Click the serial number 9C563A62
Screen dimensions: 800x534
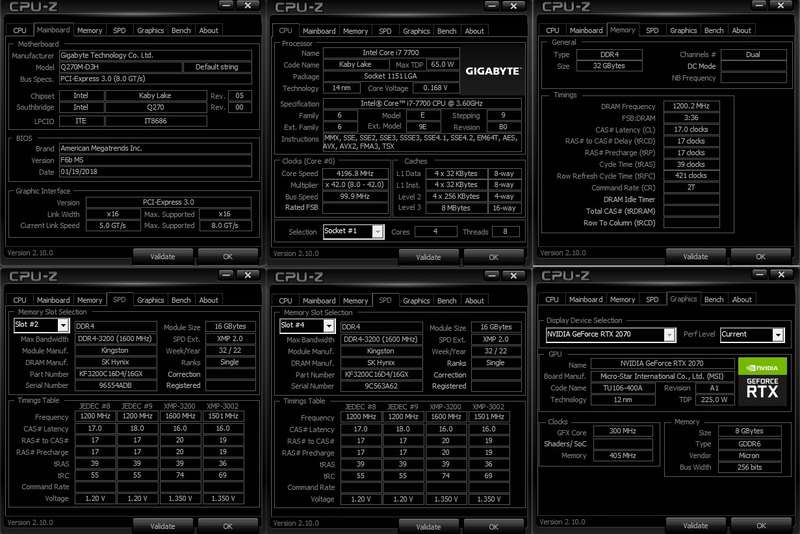point(381,386)
